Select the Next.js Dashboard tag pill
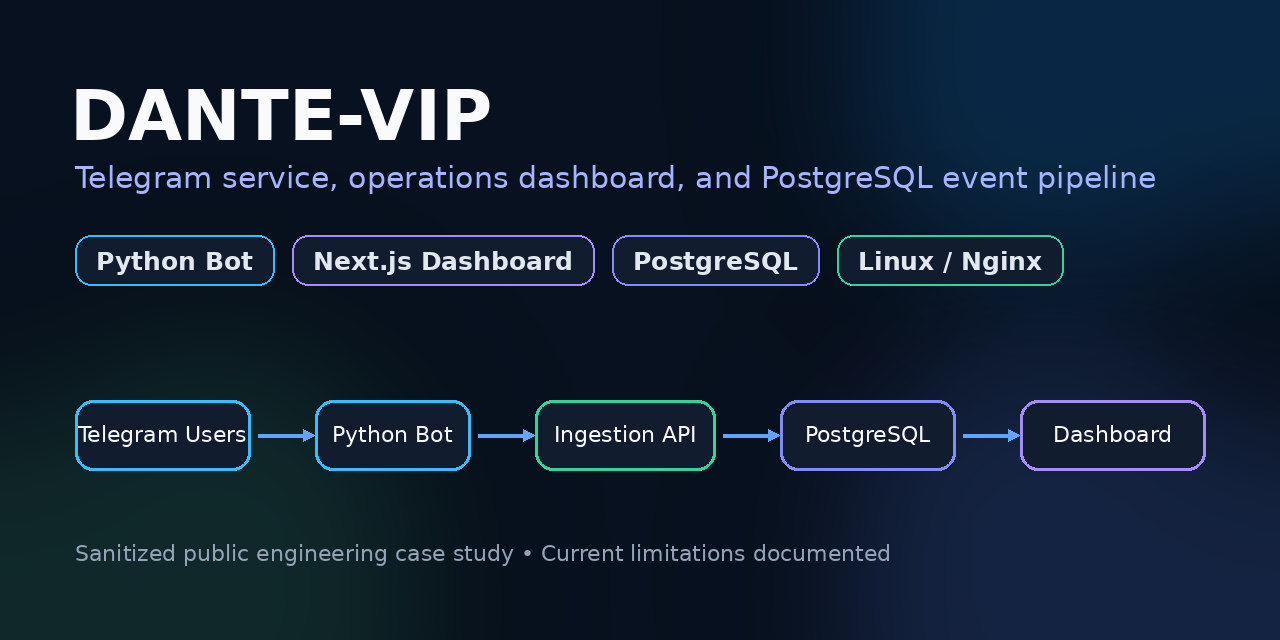The width and height of the screenshot is (1280, 640). 443,261
